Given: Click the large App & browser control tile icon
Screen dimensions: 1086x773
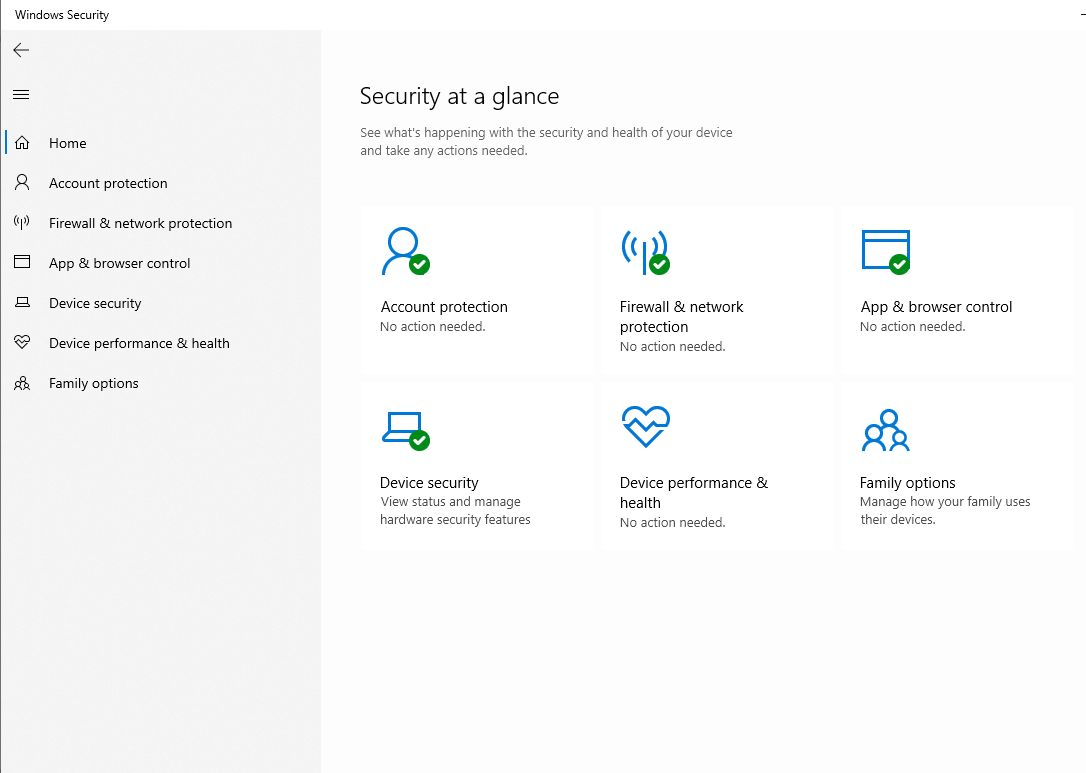Looking at the screenshot, I should [886, 252].
